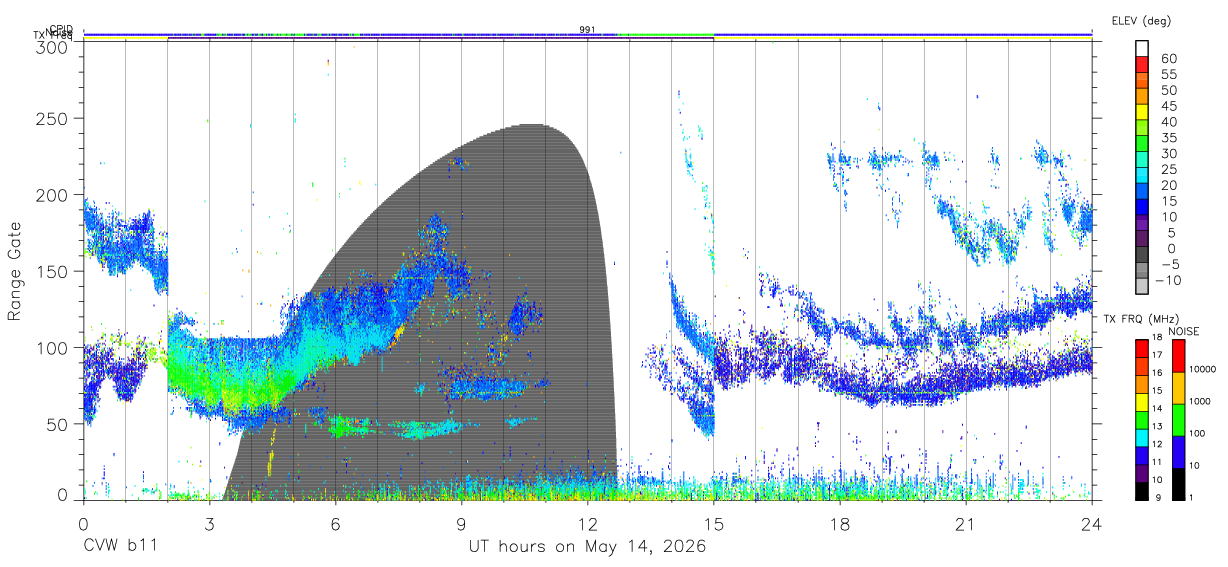Select the blue 15–20 degree elevation swatch

pos(1142,192)
